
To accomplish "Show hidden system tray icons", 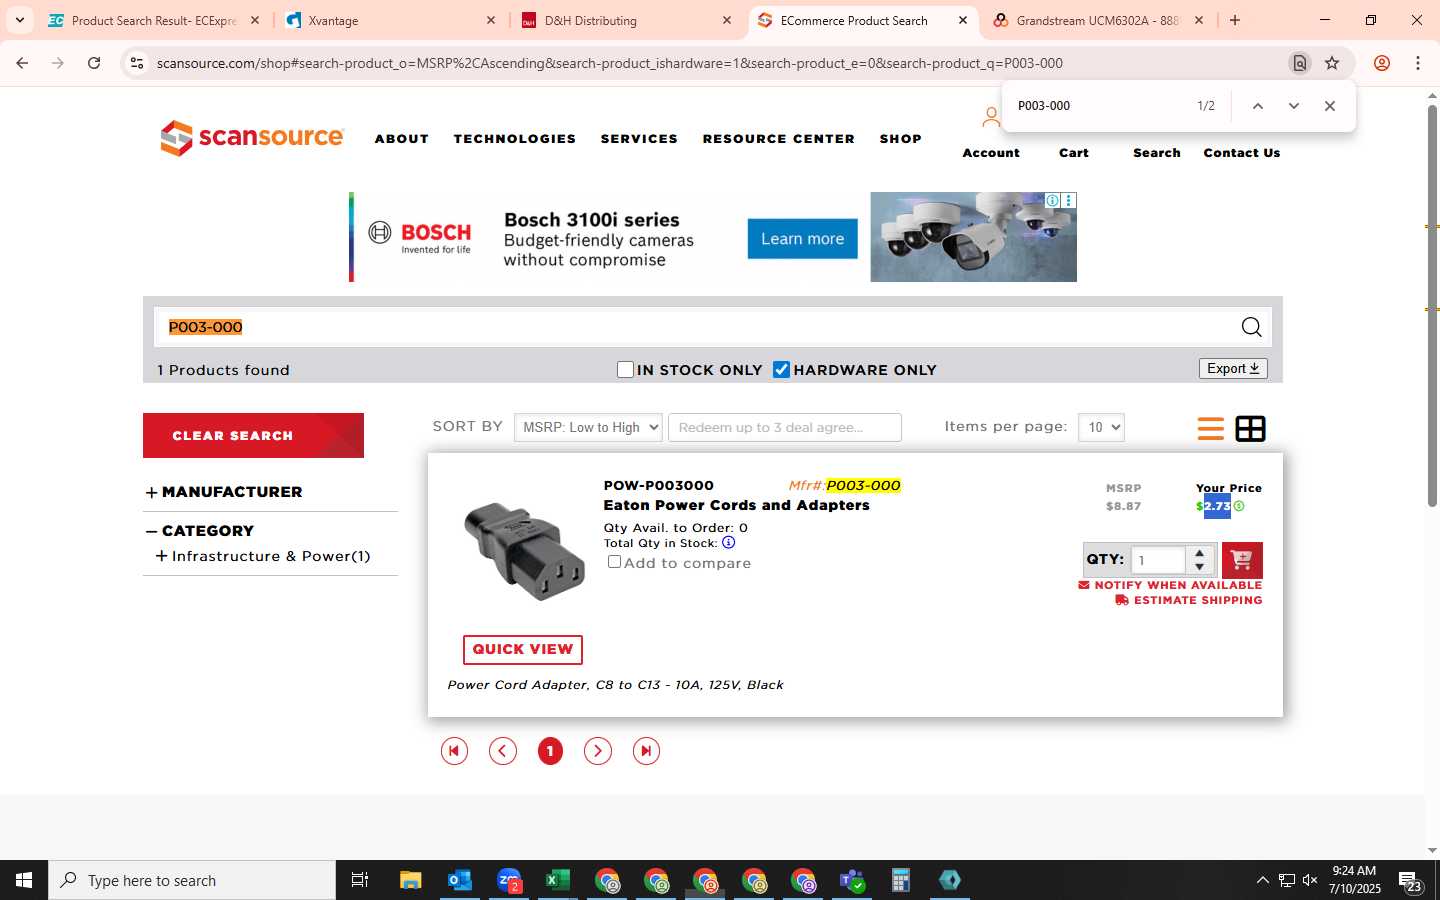I will pyautogui.click(x=1262, y=880).
